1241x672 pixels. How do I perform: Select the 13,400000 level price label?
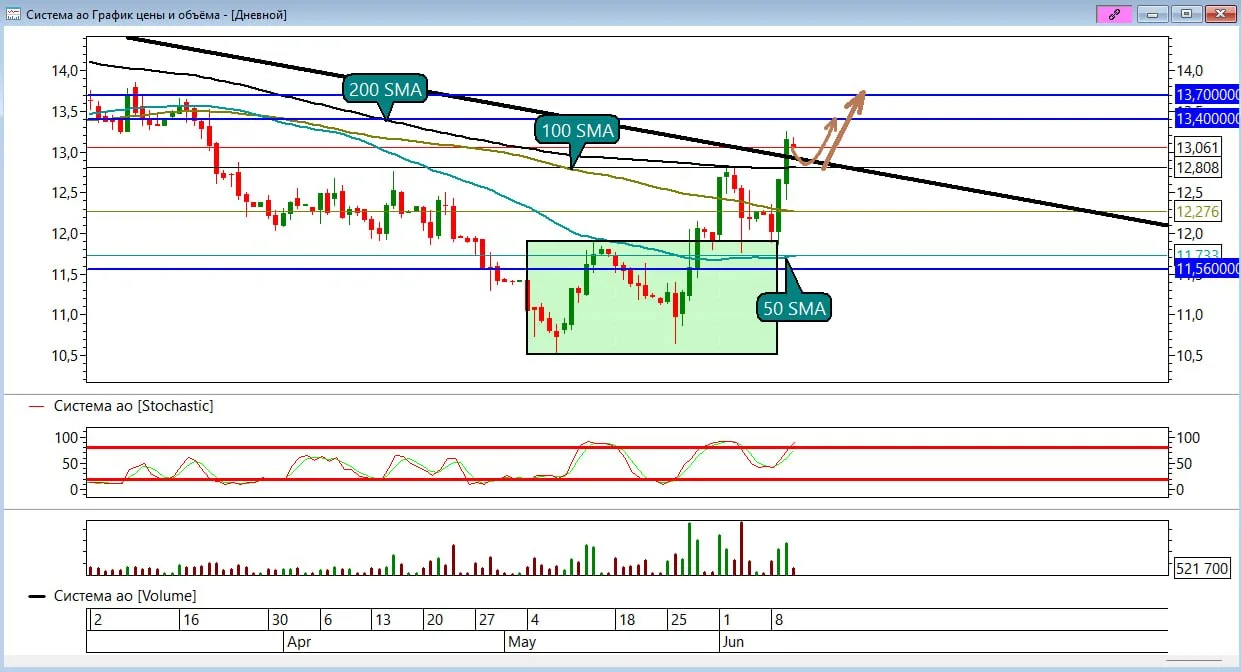coord(1207,119)
